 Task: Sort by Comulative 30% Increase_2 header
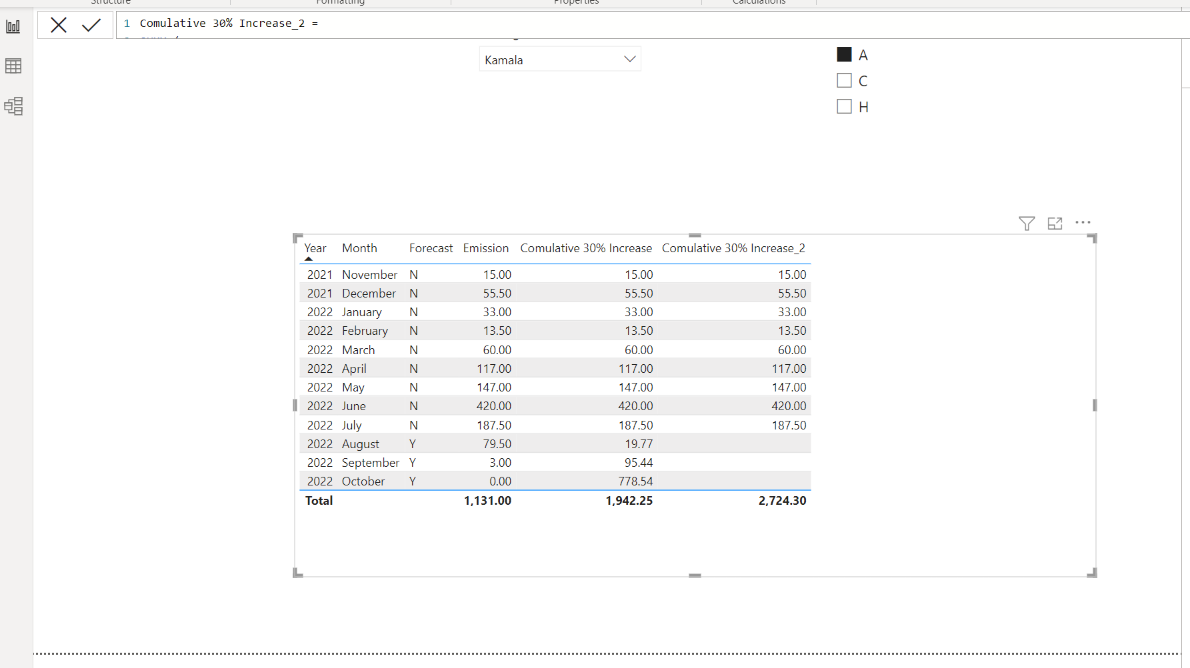(733, 248)
